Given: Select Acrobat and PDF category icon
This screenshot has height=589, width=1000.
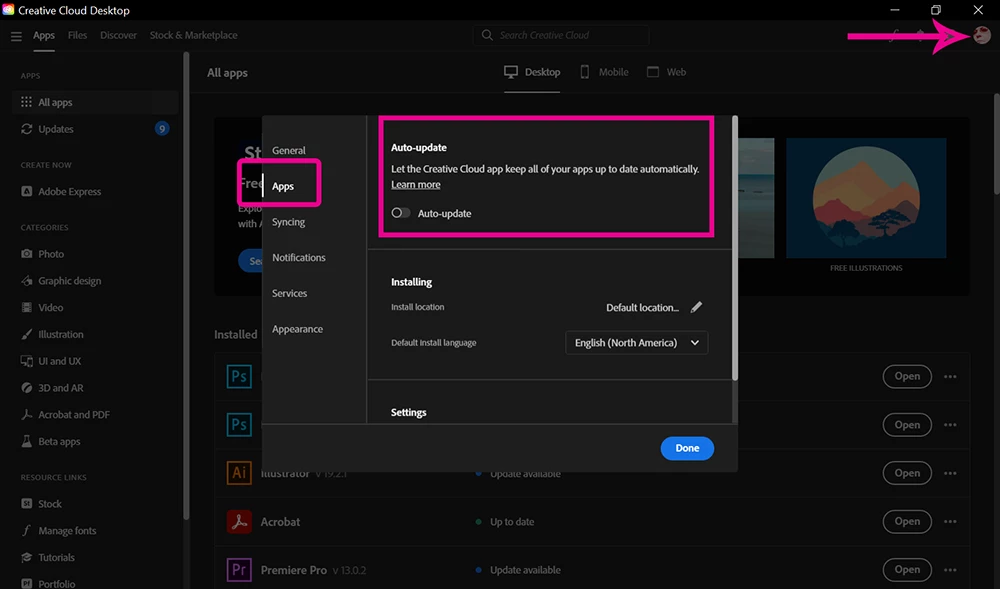Looking at the screenshot, I should tap(27, 414).
